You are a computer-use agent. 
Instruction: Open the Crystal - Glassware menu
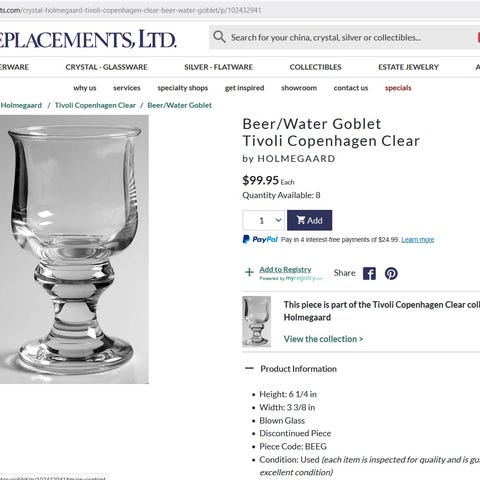pyautogui.click(x=106, y=67)
